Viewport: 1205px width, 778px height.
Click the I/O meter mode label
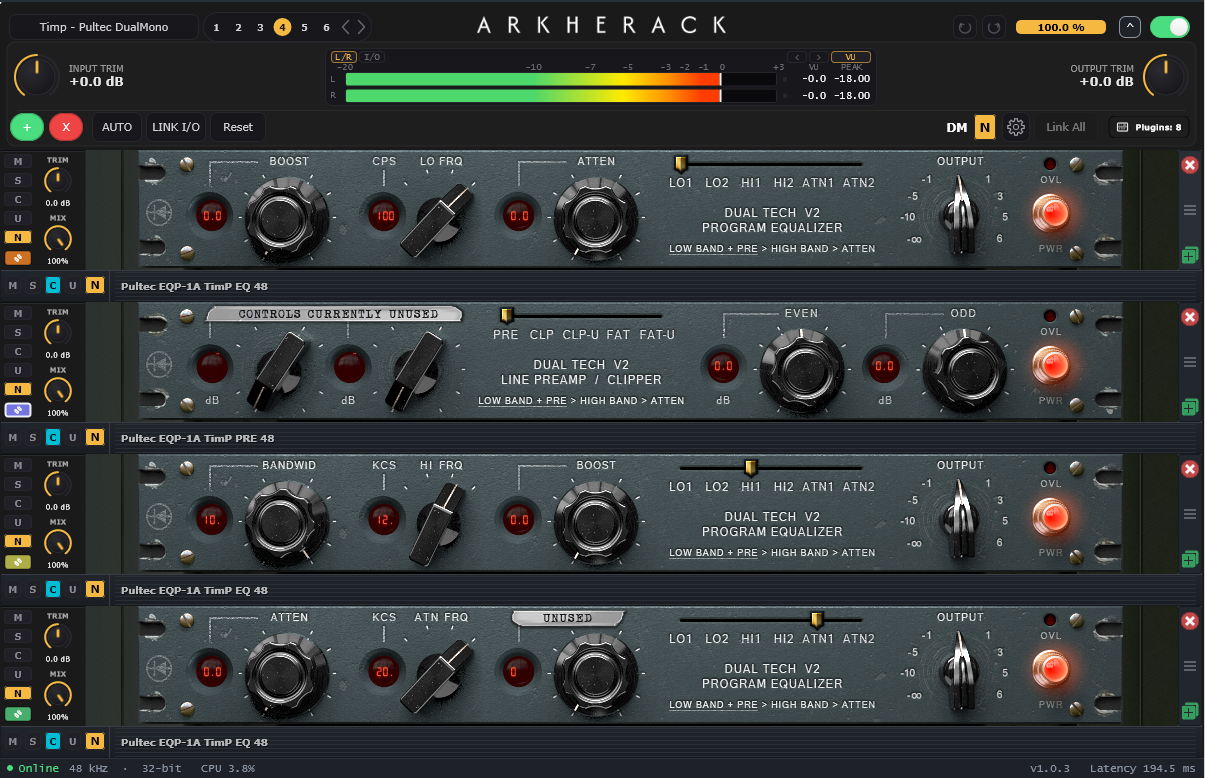click(371, 57)
